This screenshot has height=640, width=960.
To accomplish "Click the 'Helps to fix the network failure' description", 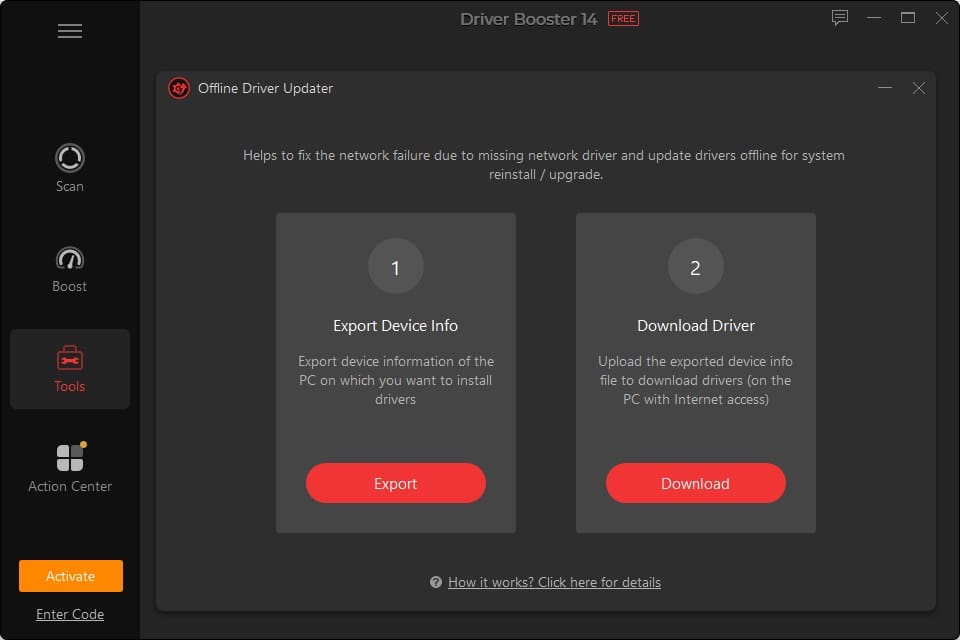I will pyautogui.click(x=544, y=165).
